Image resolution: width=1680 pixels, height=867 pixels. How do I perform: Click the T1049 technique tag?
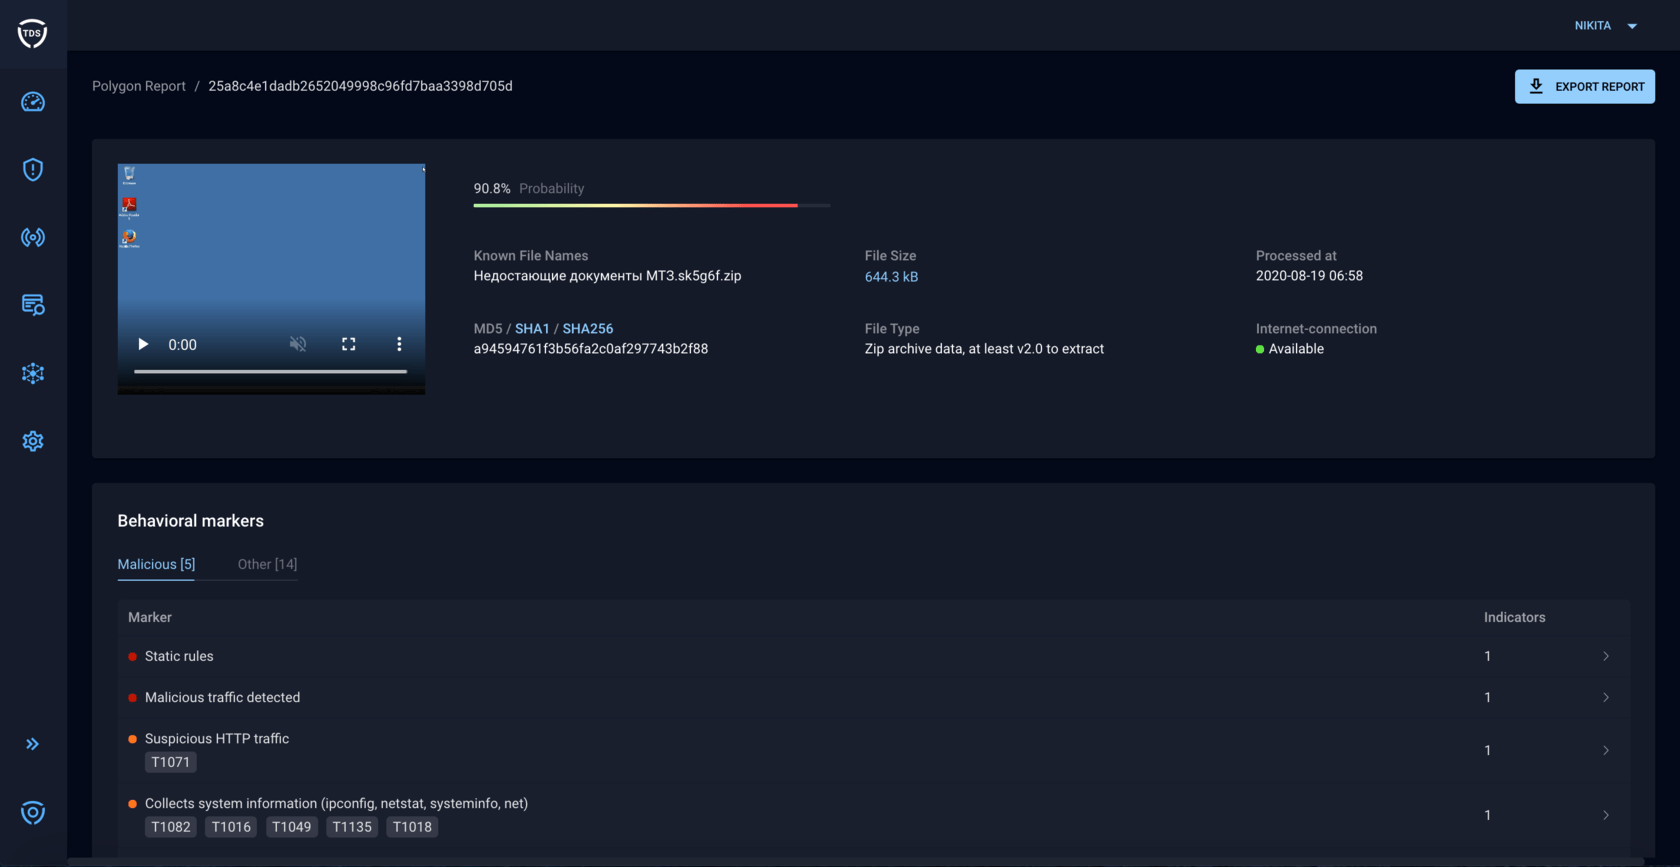(x=292, y=827)
